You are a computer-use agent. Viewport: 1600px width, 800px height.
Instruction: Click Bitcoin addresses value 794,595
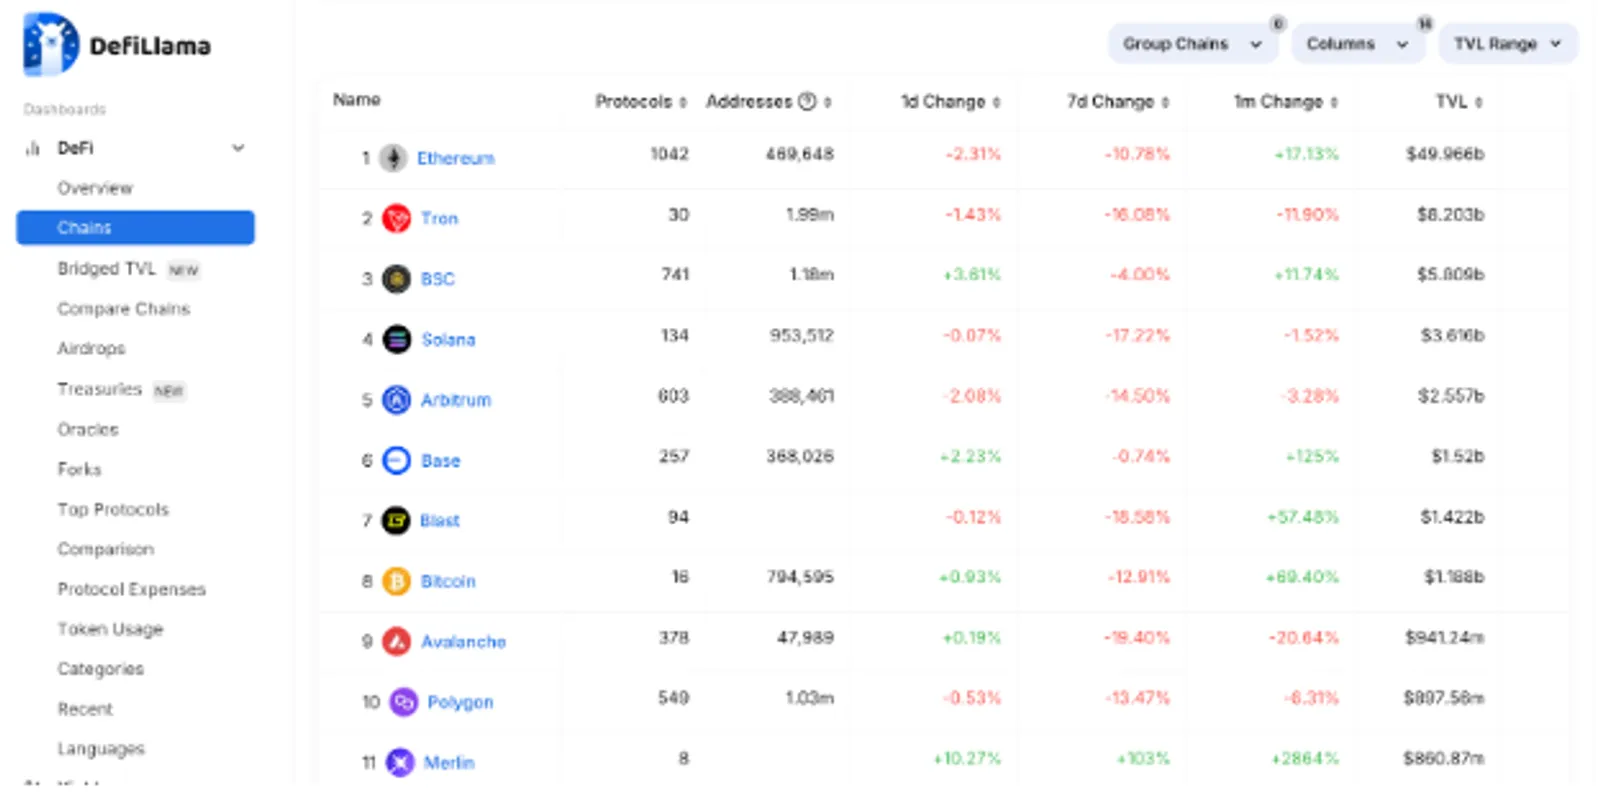800,577
